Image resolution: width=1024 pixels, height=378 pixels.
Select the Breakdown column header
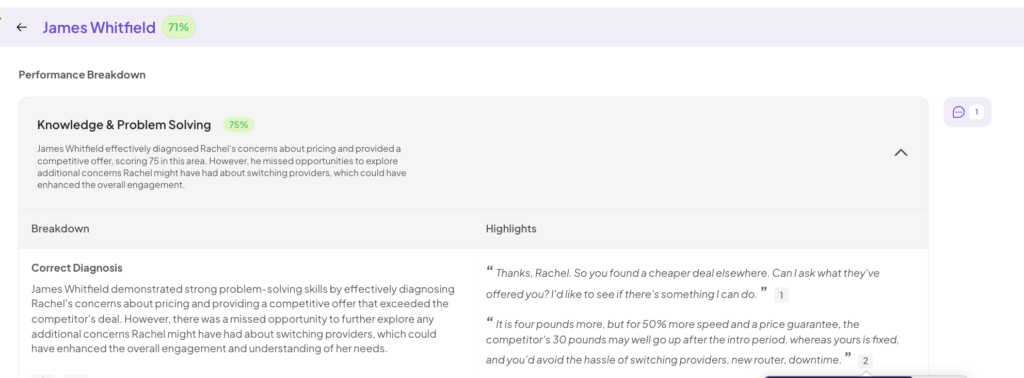[60, 228]
